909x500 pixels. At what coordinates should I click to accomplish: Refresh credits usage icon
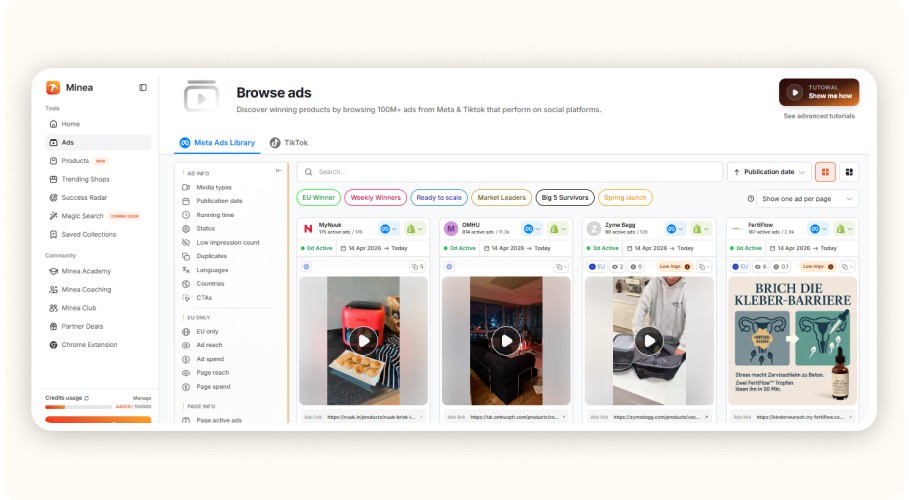pos(87,398)
